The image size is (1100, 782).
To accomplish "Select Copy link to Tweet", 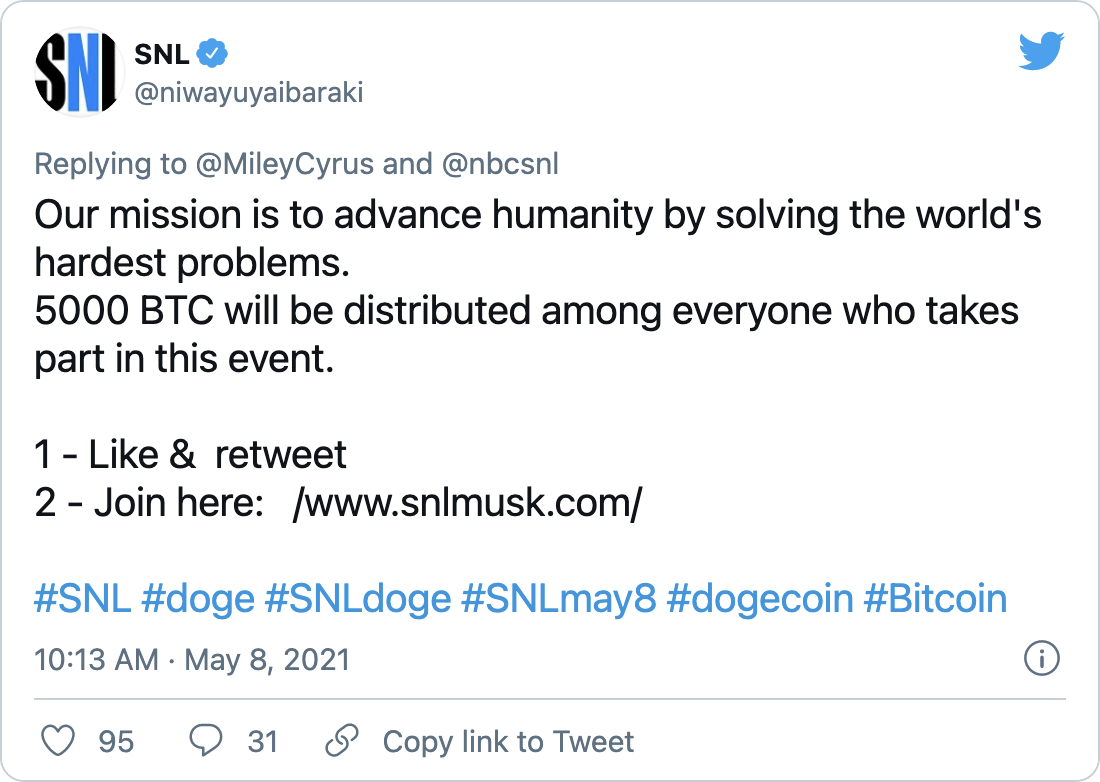I will (508, 741).
